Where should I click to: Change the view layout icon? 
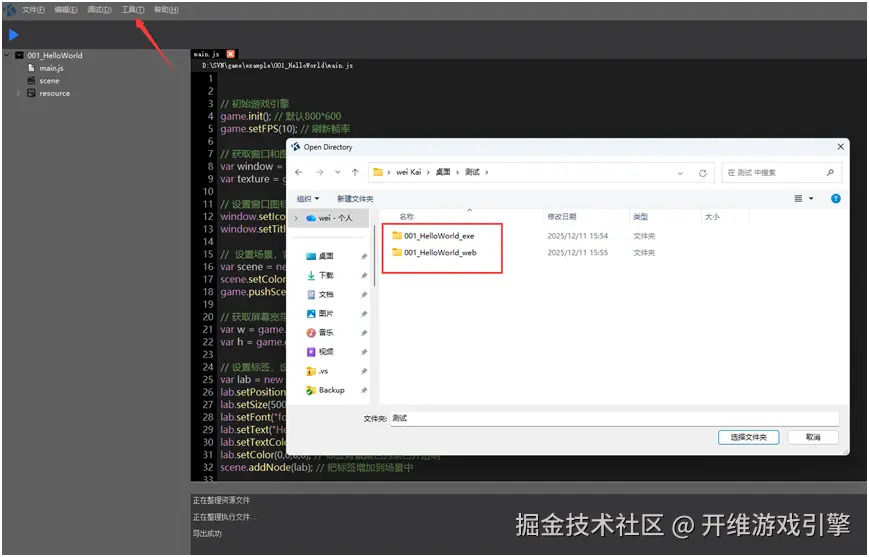[798, 198]
